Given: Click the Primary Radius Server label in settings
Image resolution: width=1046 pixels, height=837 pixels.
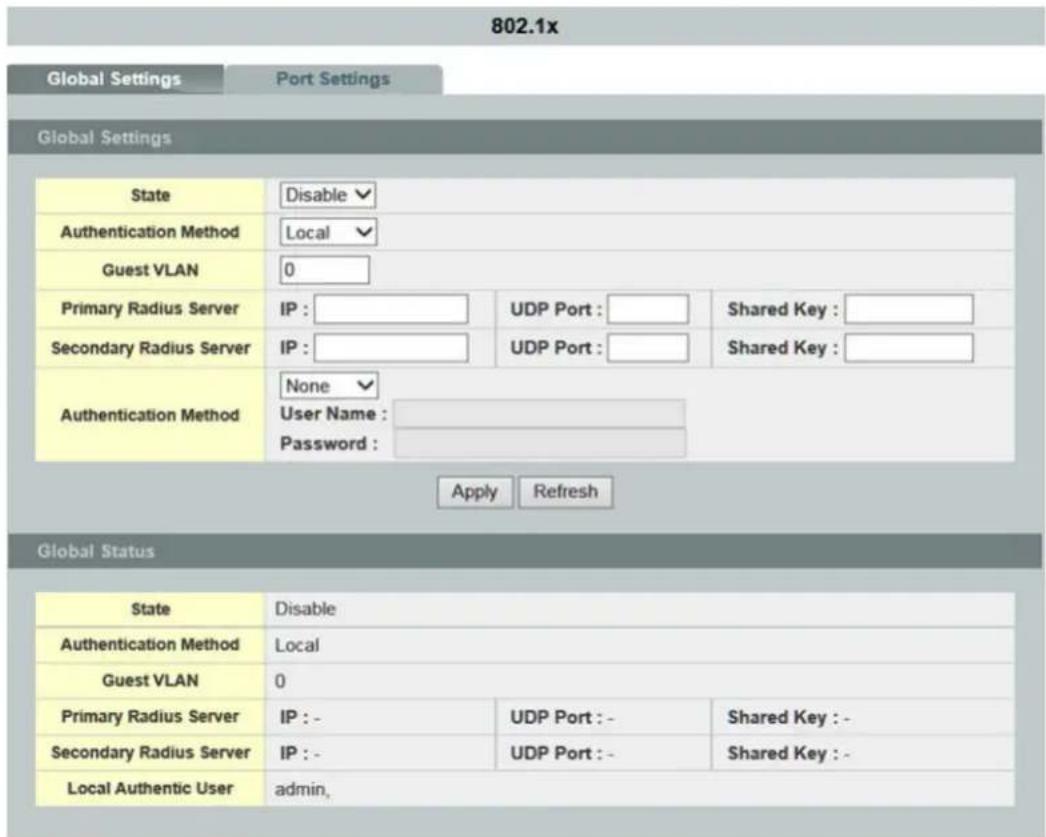Looking at the screenshot, I should 150,309.
